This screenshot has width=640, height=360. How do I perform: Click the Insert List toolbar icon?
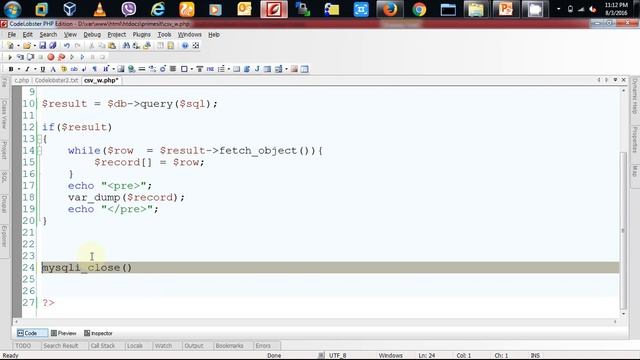point(221,69)
